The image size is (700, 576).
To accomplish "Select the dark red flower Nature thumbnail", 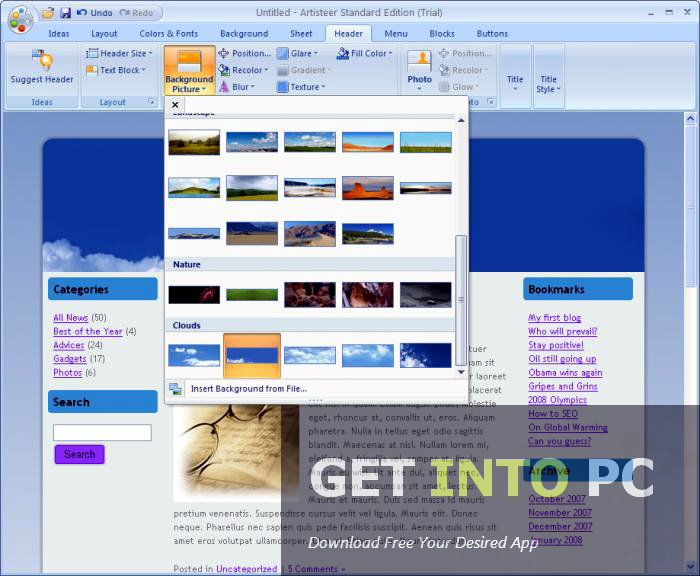I will (x=194, y=295).
